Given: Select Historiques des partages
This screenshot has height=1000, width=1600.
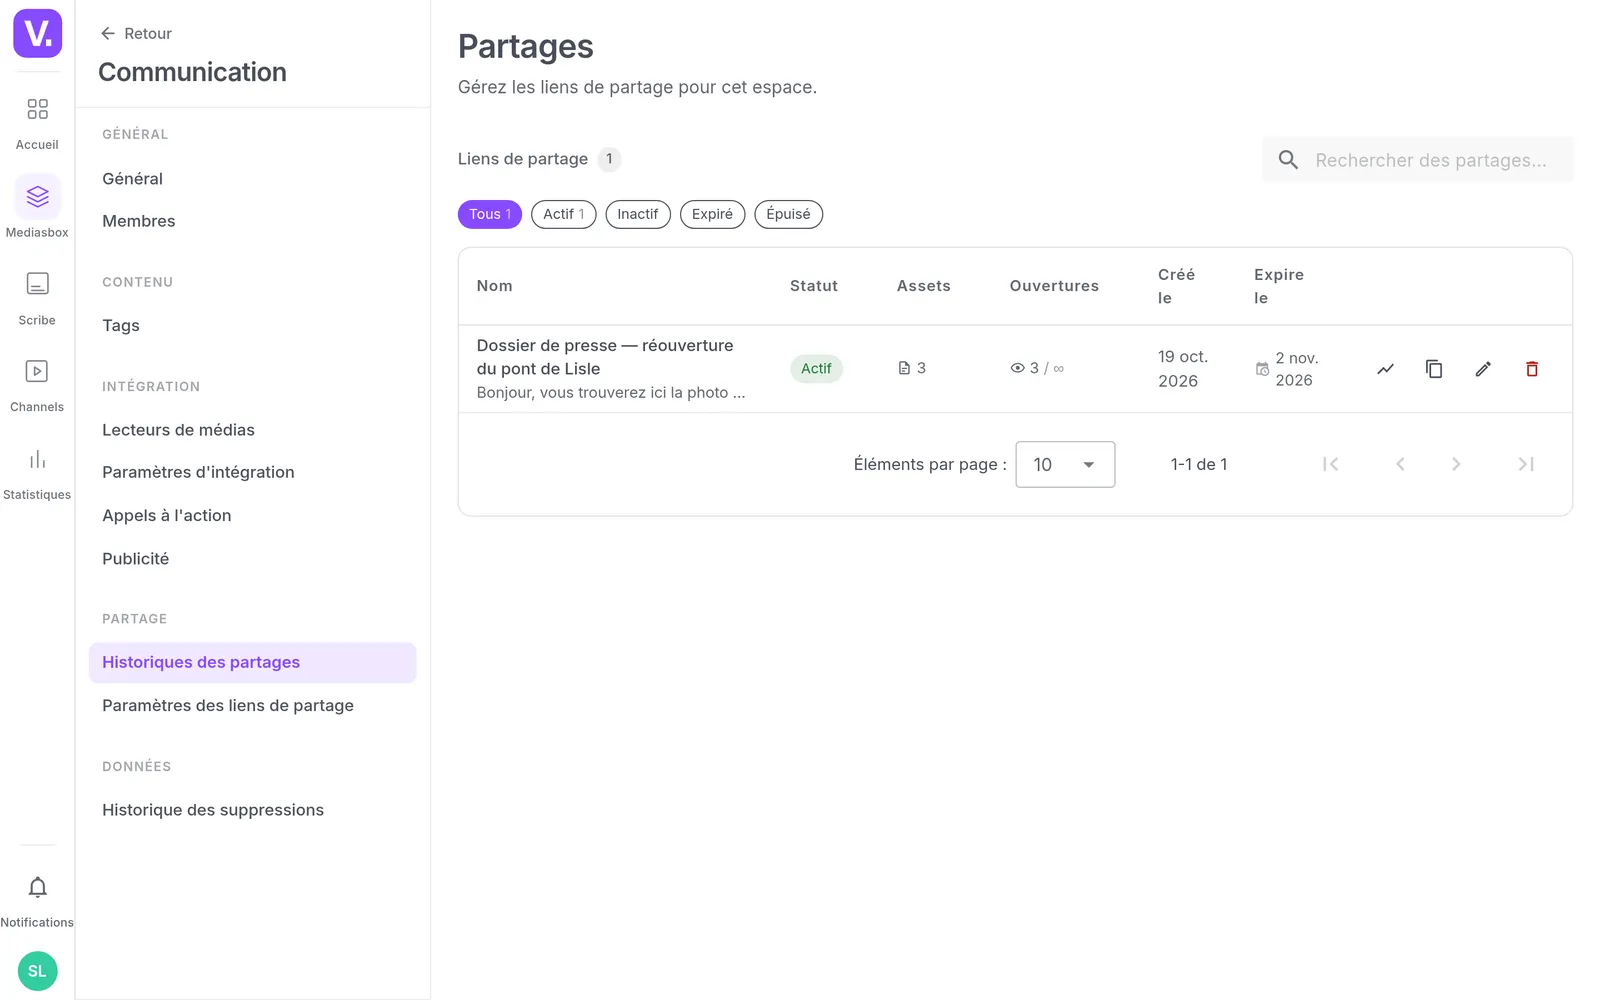Looking at the screenshot, I should coord(252,662).
